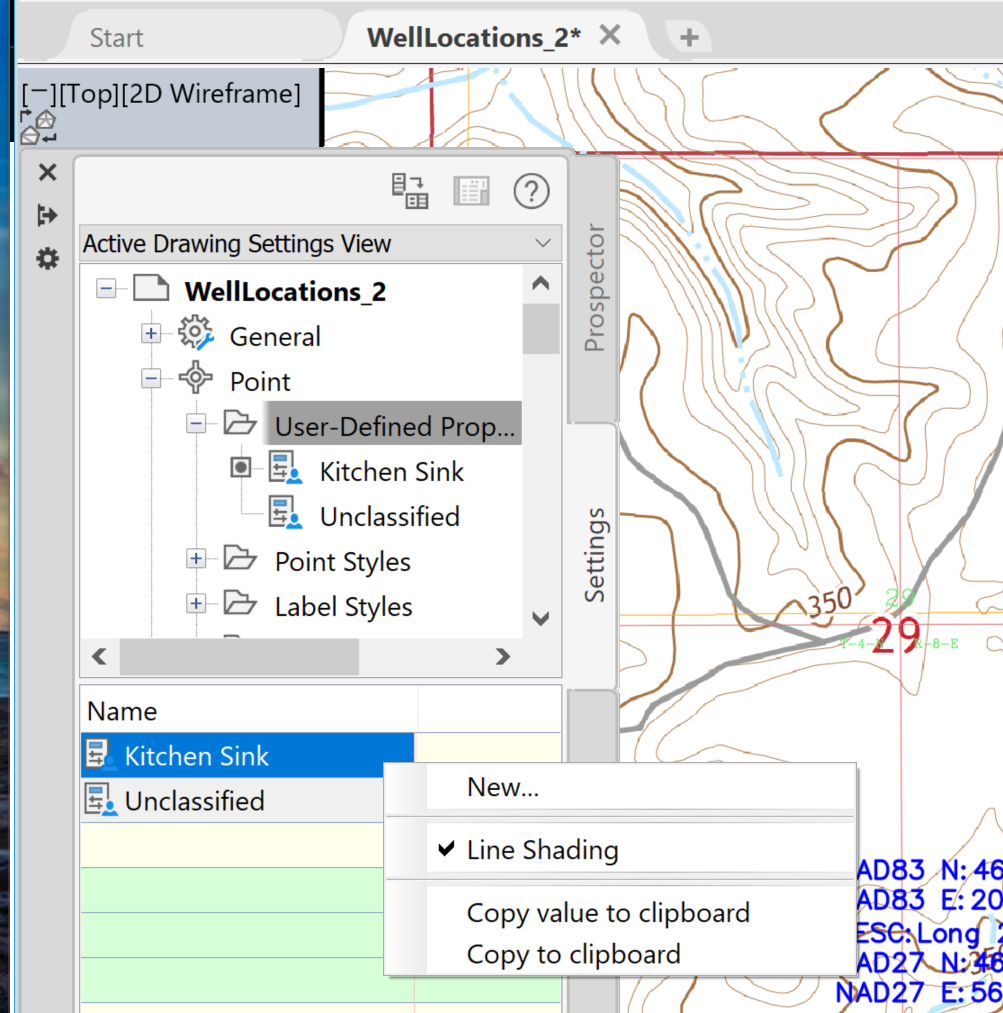Click the Help question mark icon in Toolspace
The height and width of the screenshot is (1013, 1003).
(531, 191)
